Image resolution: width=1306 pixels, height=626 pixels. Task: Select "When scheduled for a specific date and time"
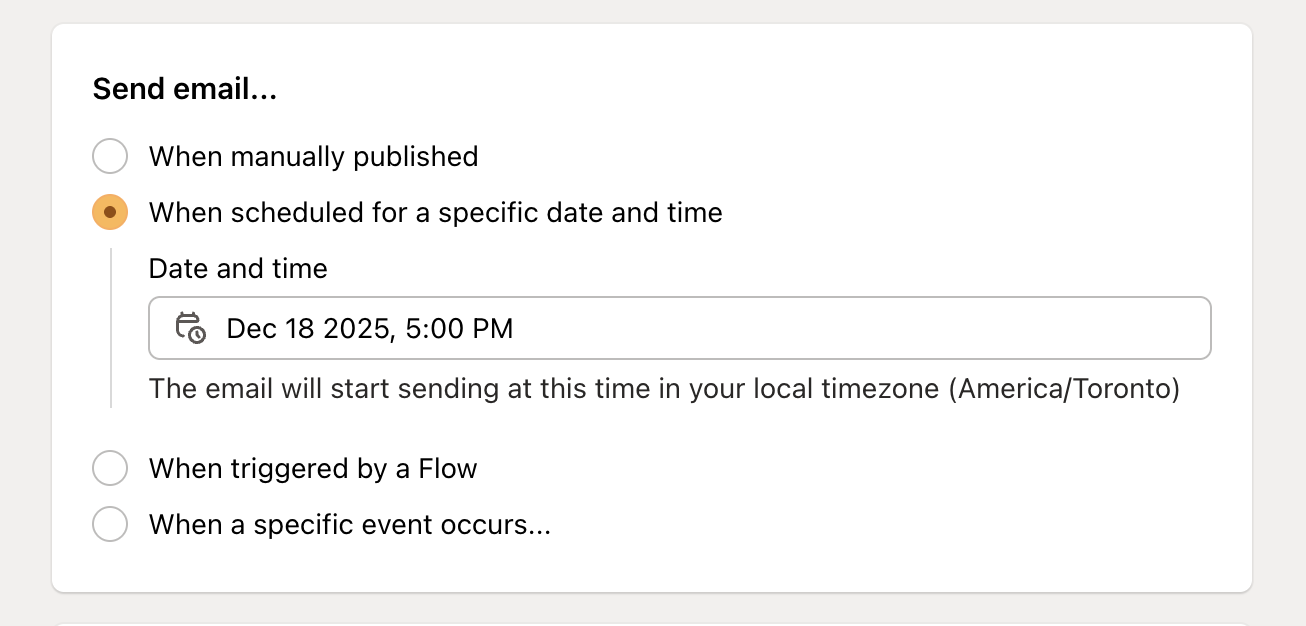pos(110,212)
